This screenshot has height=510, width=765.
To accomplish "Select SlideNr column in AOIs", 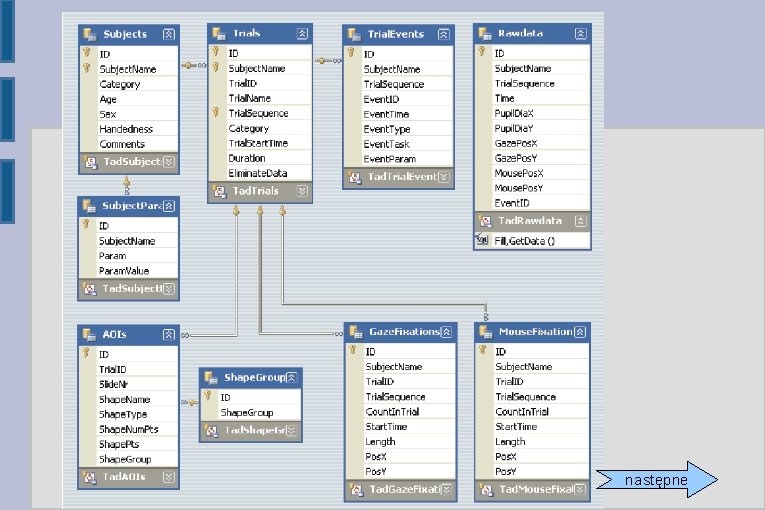I will 129,385.
